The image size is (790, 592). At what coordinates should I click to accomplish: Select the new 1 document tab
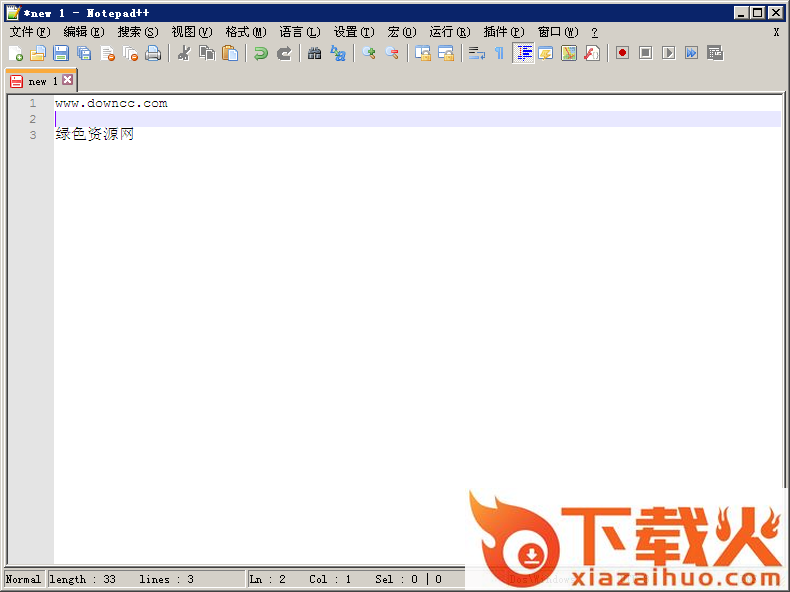pyautogui.click(x=40, y=81)
